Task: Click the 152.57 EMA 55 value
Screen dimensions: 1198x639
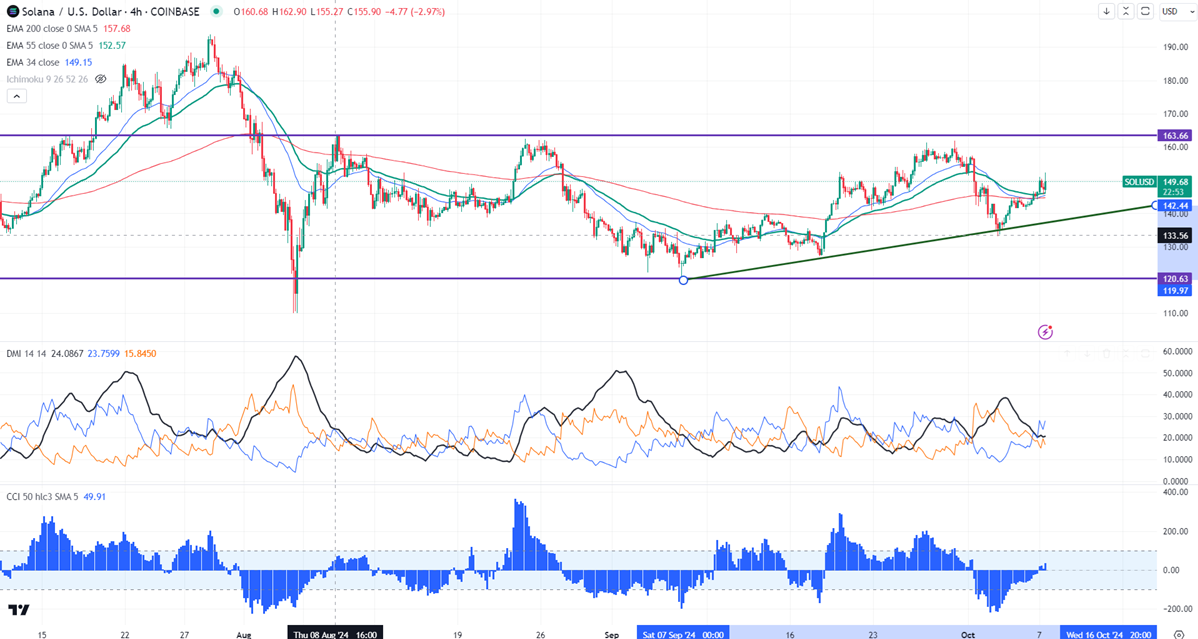Action: (112, 45)
